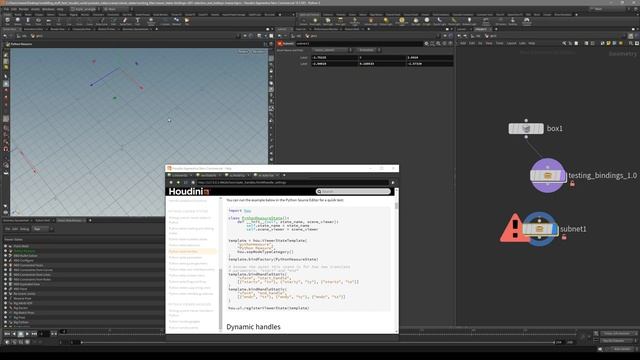This screenshot has height=360, width=640.
Task: Click the timeline current frame marker
Action: coord(64,331)
